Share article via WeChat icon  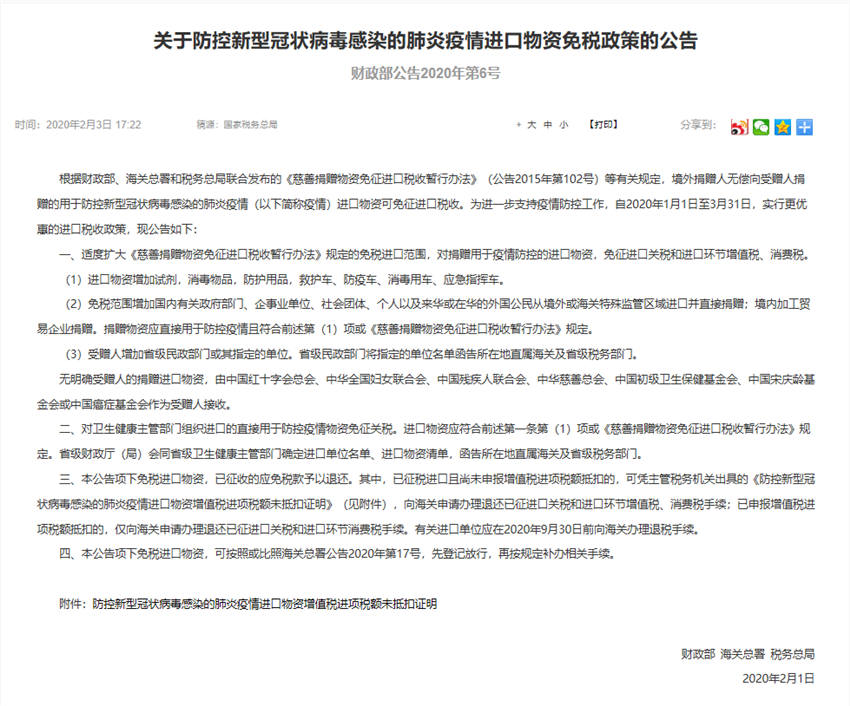coord(761,127)
